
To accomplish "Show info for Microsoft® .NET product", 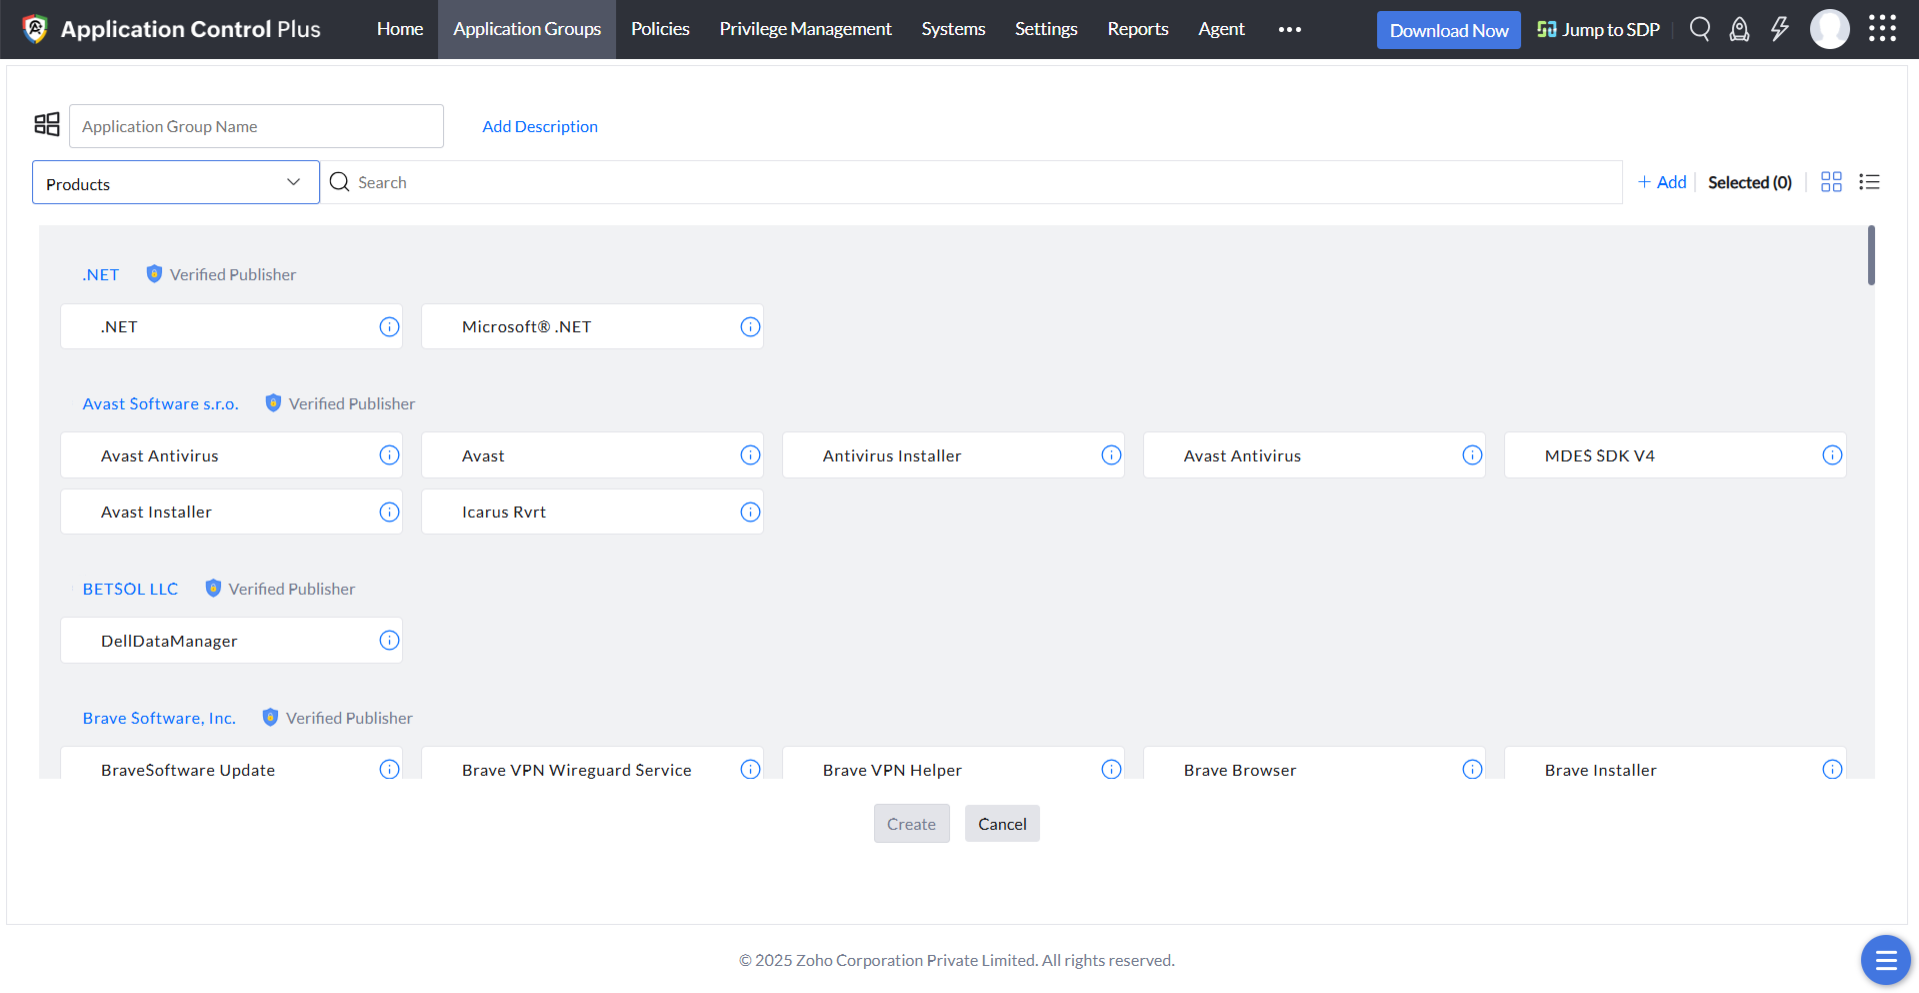I will click(750, 327).
